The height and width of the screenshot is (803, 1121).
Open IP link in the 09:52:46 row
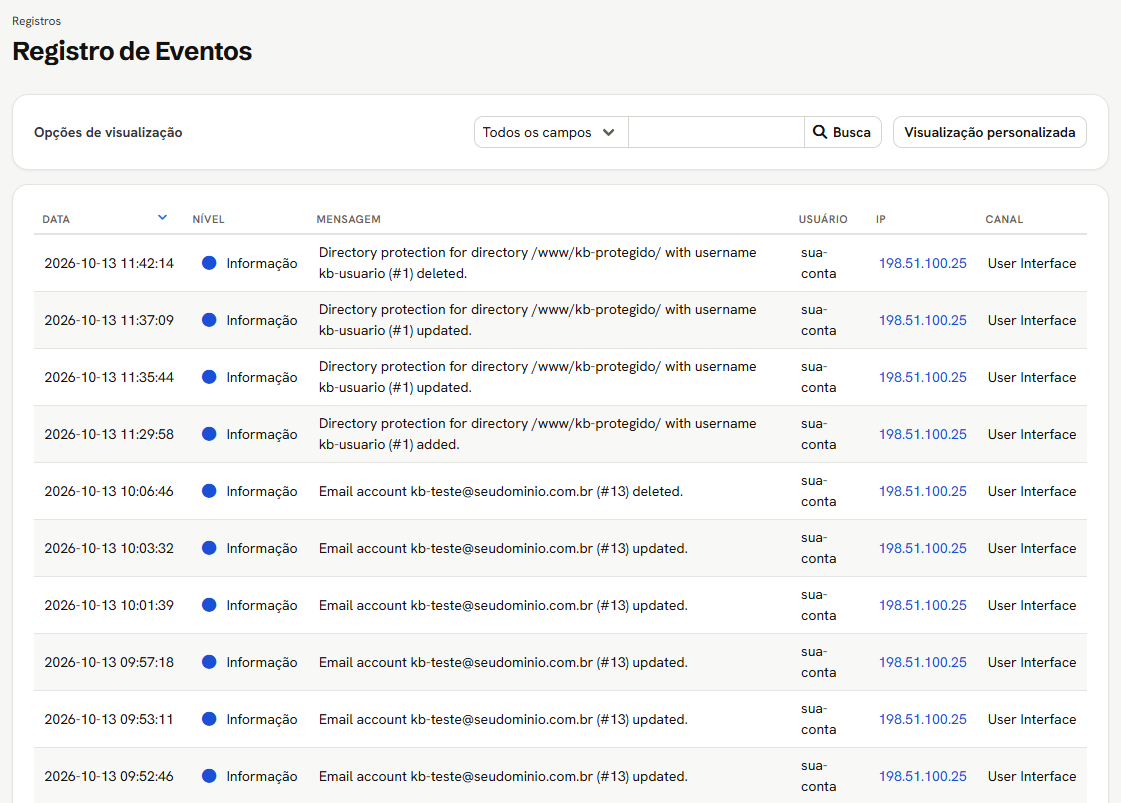pyautogui.click(x=922, y=777)
